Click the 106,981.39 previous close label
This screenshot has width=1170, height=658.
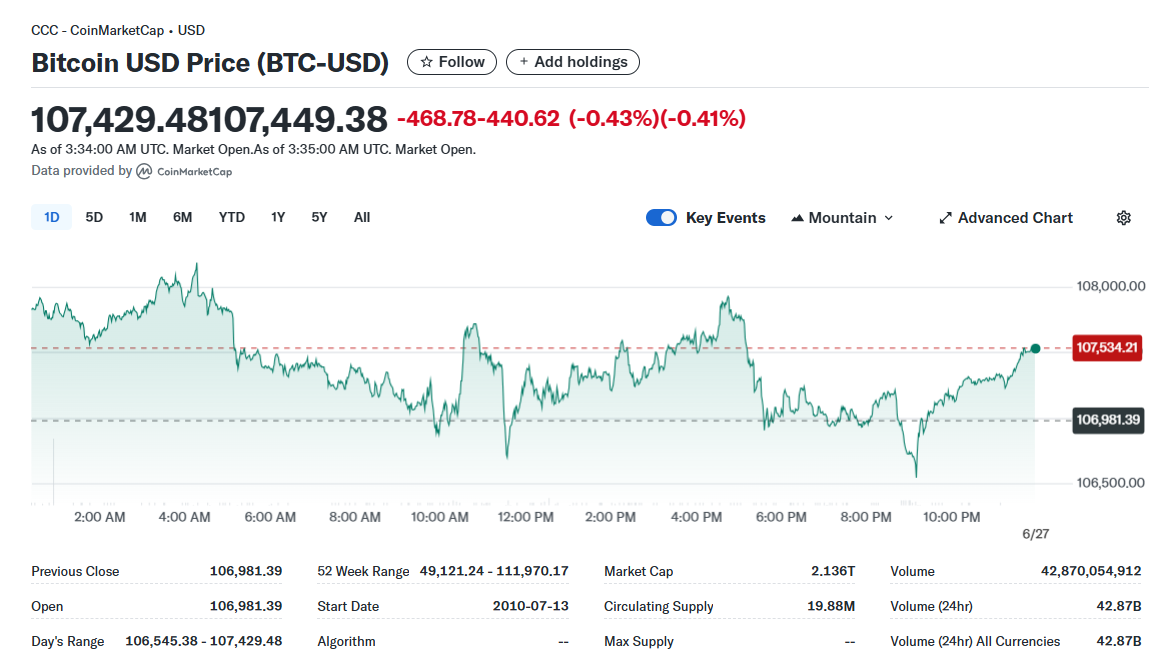pyautogui.click(x=1107, y=420)
